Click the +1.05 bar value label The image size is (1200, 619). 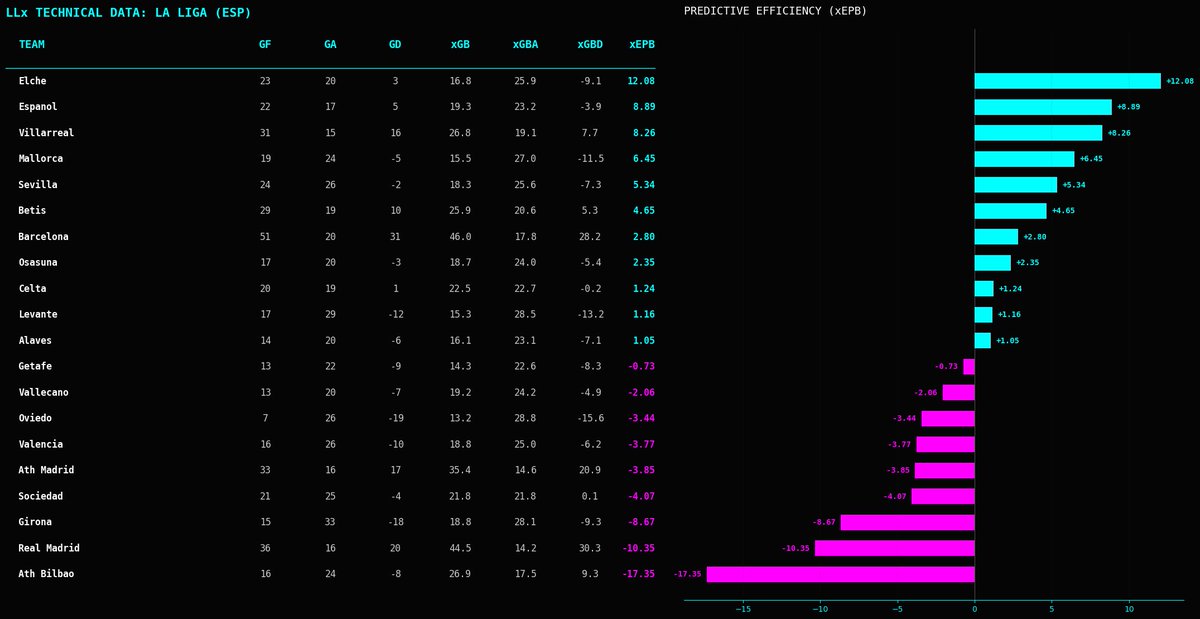[1007, 341]
